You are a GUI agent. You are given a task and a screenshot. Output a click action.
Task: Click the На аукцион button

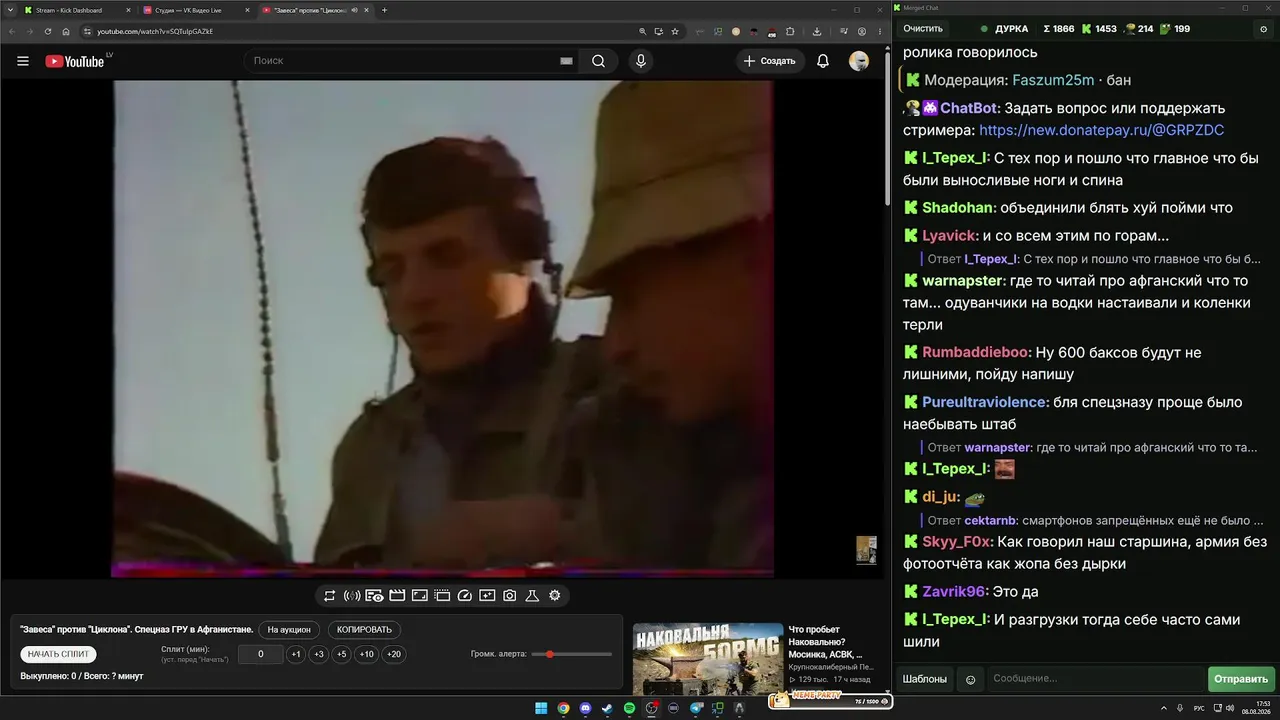(x=290, y=630)
